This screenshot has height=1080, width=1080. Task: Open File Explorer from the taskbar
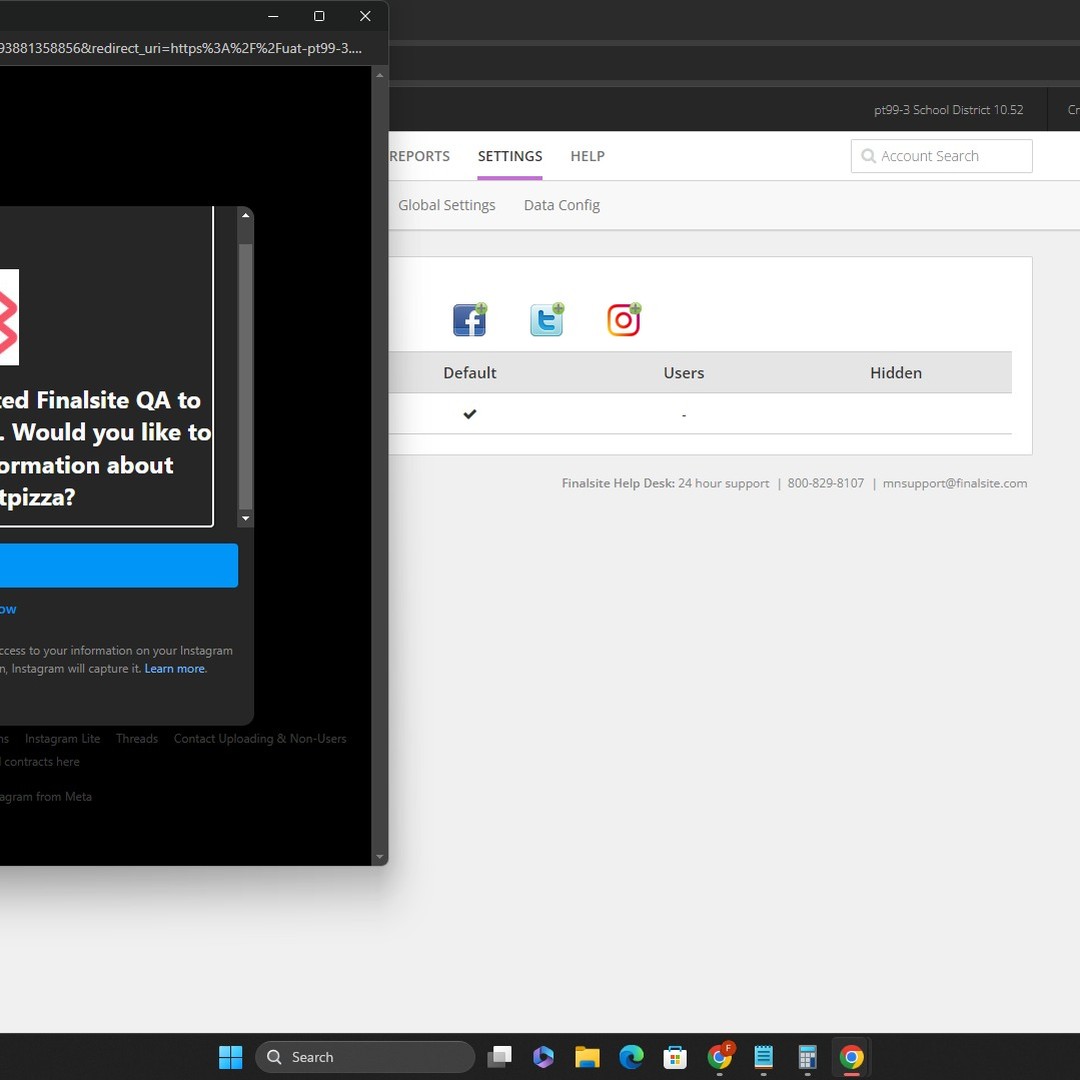[588, 1057]
